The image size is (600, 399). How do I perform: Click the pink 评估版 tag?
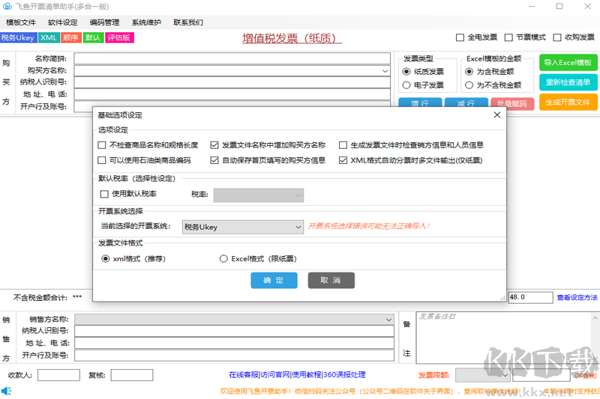pyautogui.click(x=119, y=37)
